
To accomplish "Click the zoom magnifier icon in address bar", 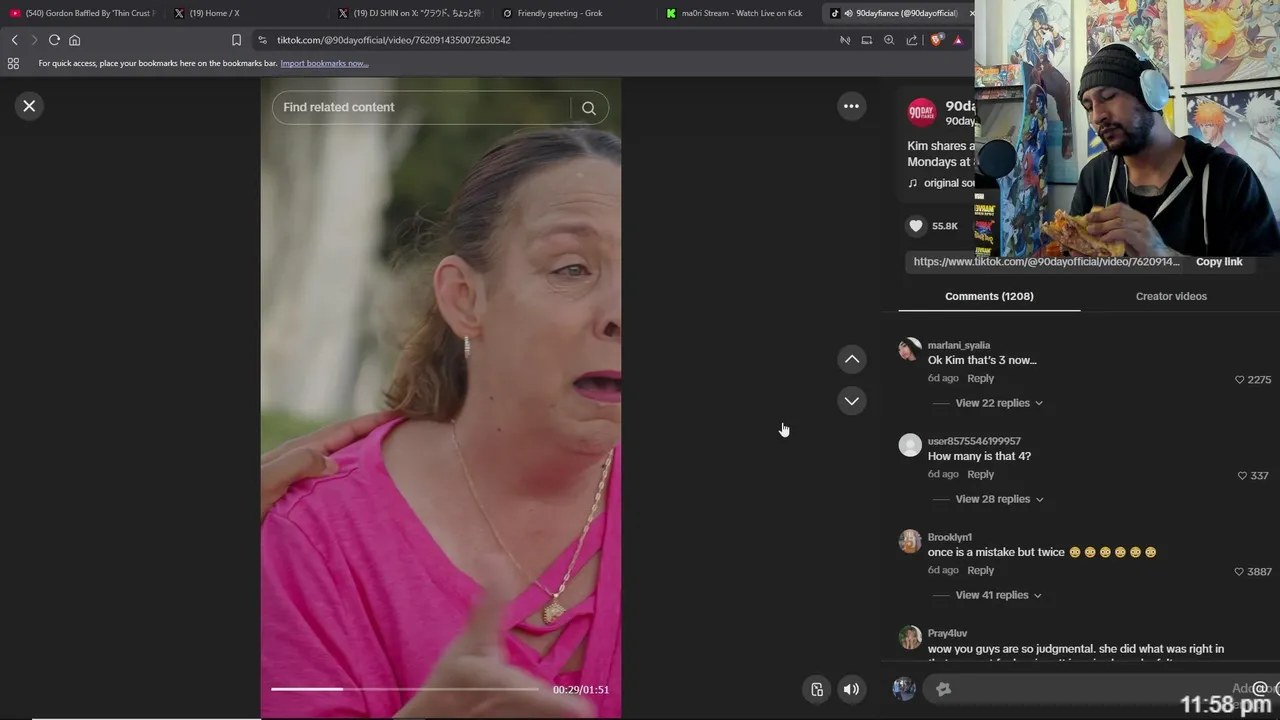I will pos(889,40).
